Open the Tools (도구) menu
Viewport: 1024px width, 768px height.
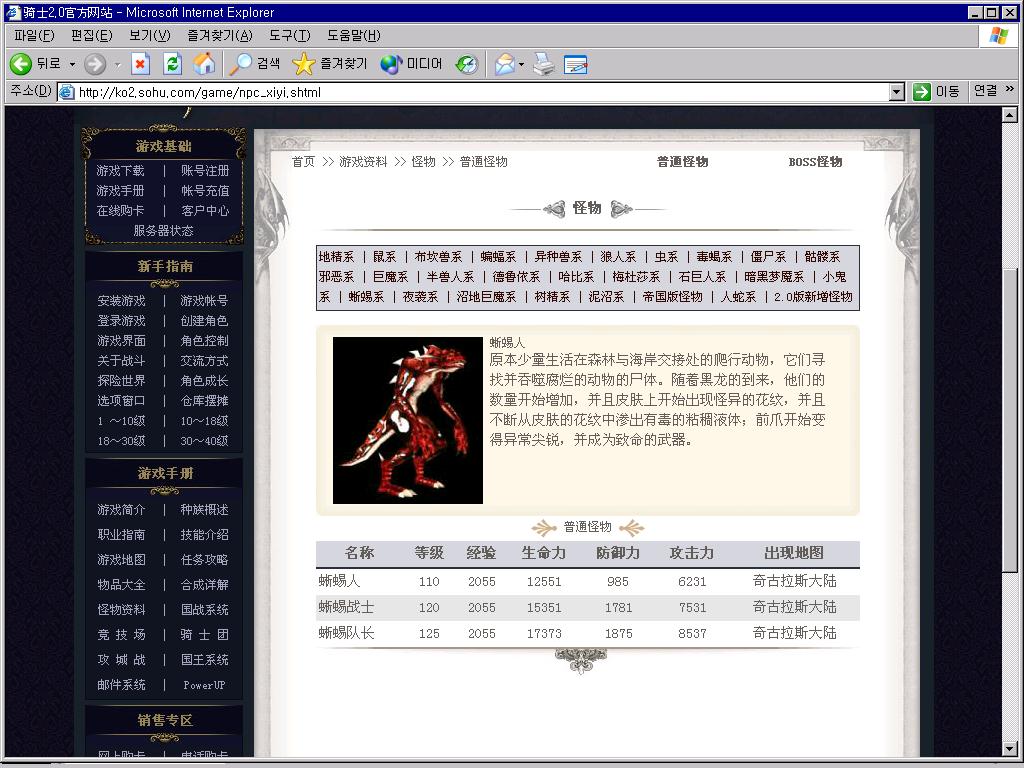coord(289,35)
